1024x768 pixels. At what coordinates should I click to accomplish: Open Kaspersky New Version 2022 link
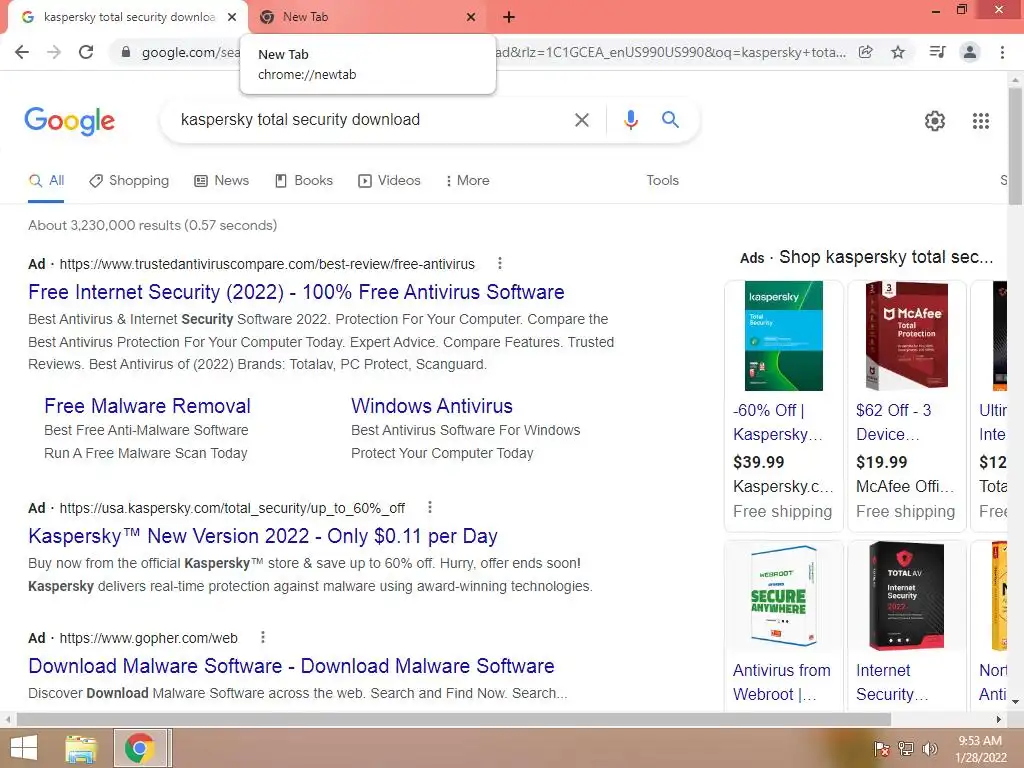263,536
